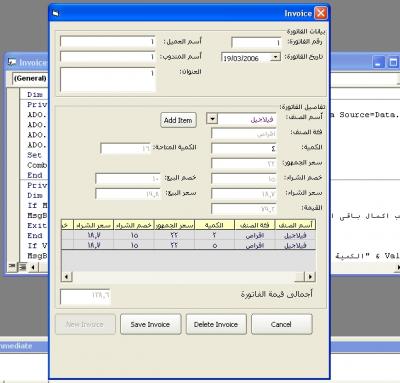The height and width of the screenshot is (383, 400).
Task: Click the public price column header in grid
Action: pyautogui.click(x=174, y=225)
